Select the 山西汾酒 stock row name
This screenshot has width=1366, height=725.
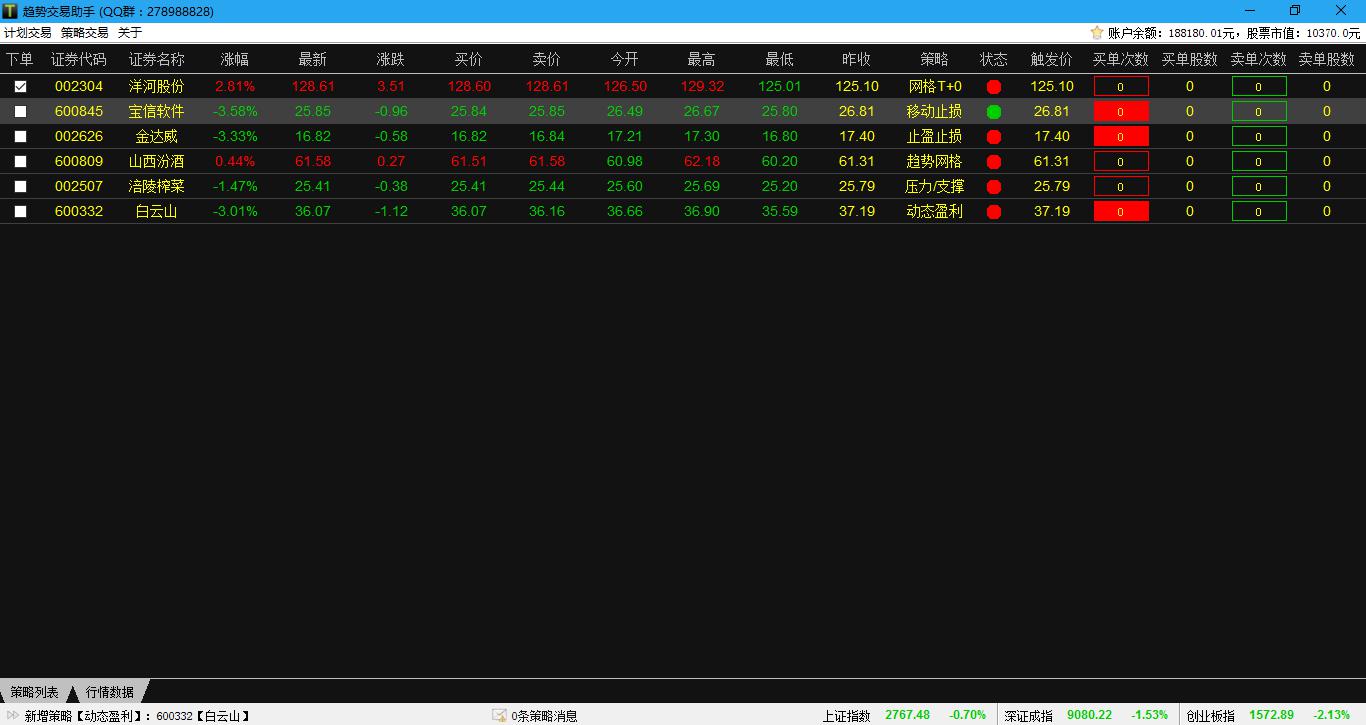coord(157,162)
